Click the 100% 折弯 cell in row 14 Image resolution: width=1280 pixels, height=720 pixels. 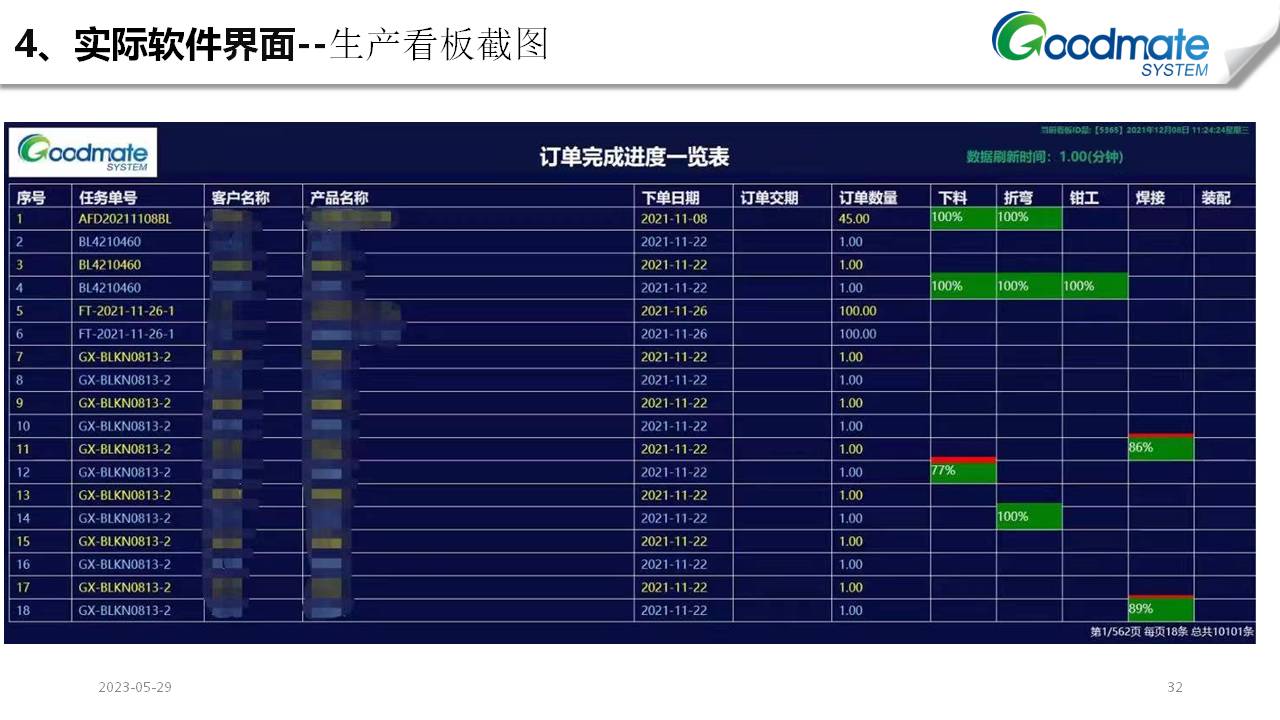1028,517
